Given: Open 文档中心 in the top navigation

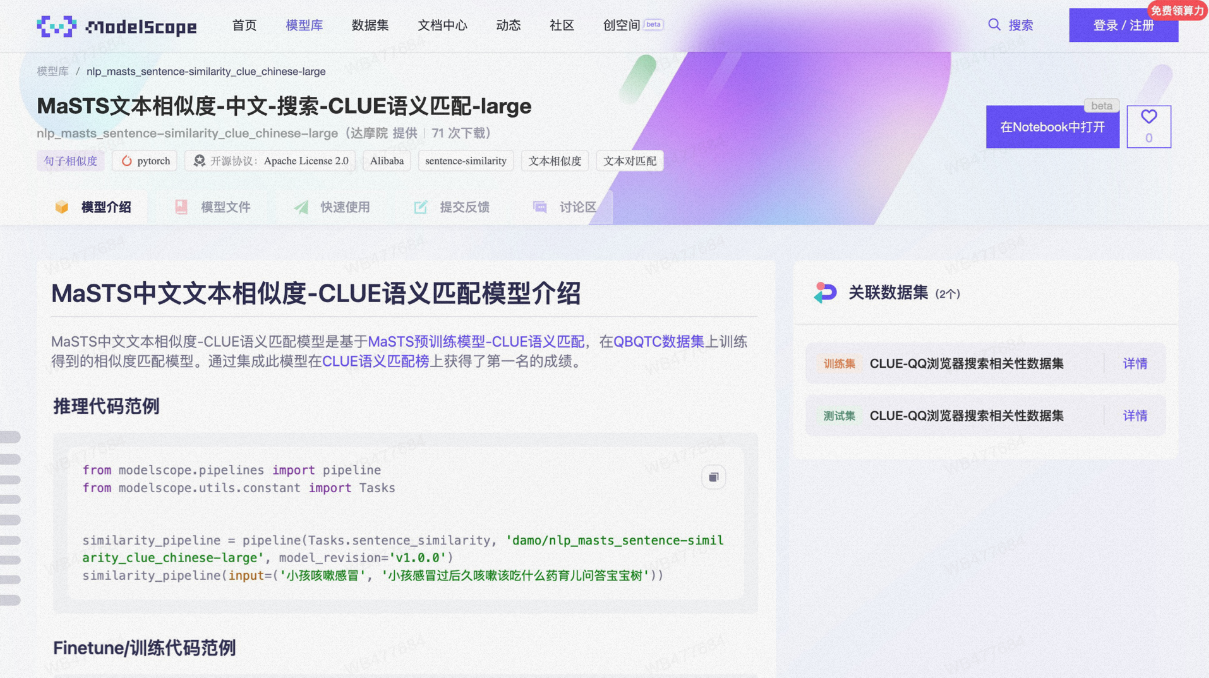Looking at the screenshot, I should (x=442, y=25).
